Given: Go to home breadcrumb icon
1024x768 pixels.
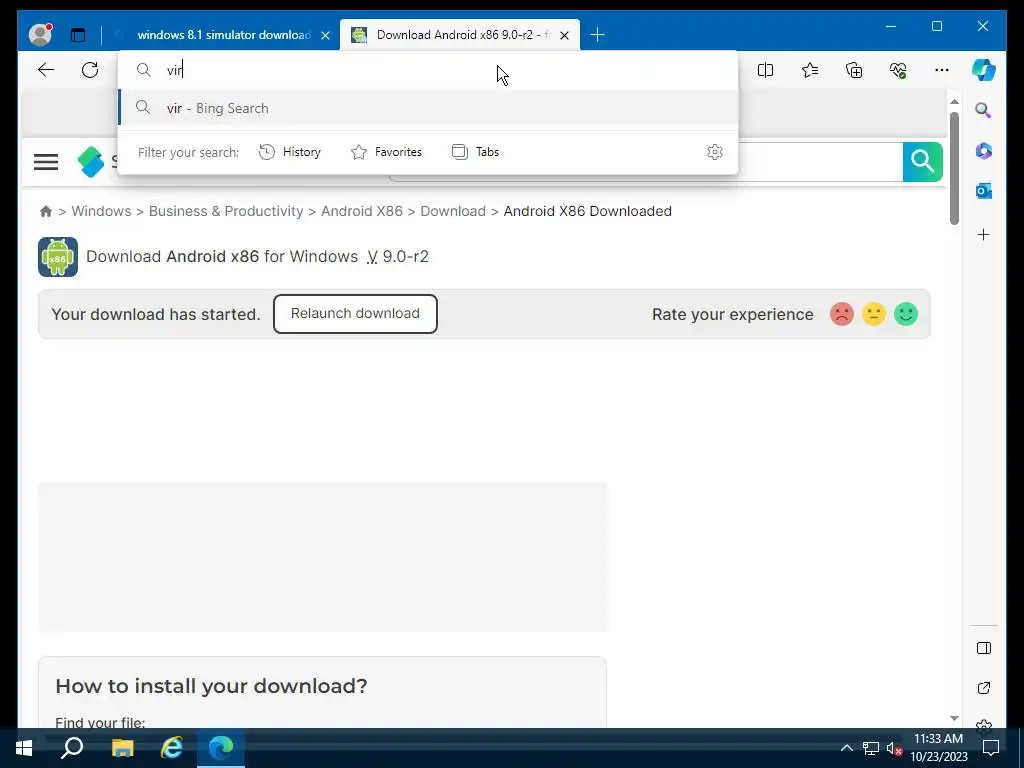Looking at the screenshot, I should pyautogui.click(x=46, y=211).
